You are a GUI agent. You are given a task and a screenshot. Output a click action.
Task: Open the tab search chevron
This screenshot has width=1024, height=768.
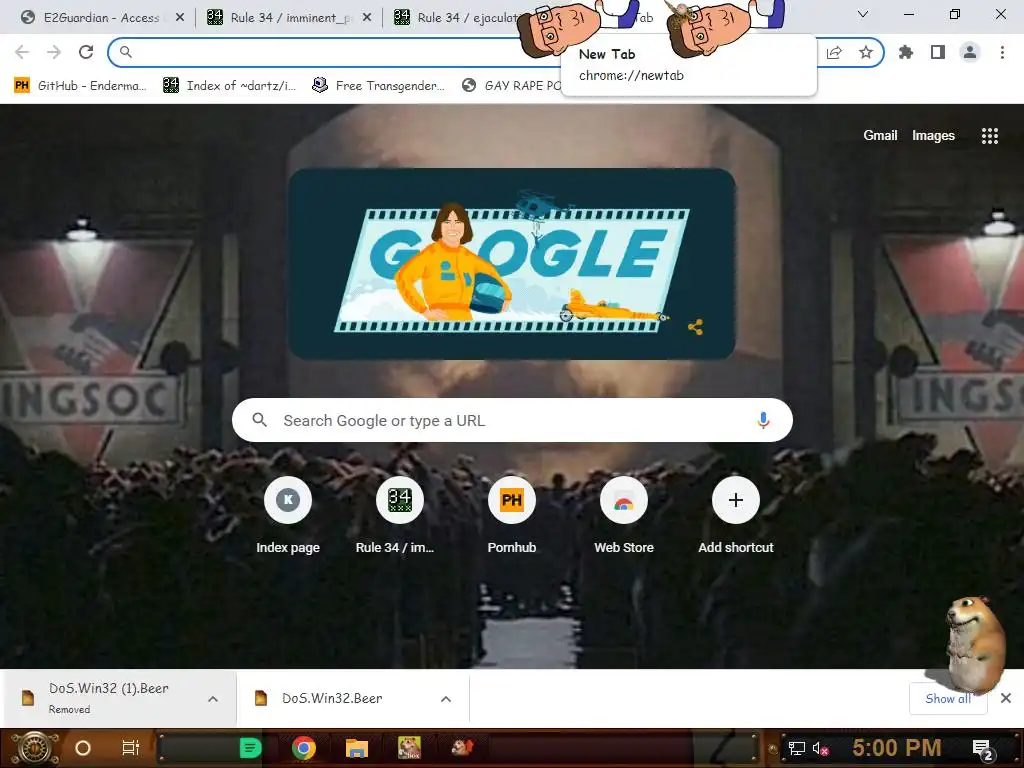863,14
